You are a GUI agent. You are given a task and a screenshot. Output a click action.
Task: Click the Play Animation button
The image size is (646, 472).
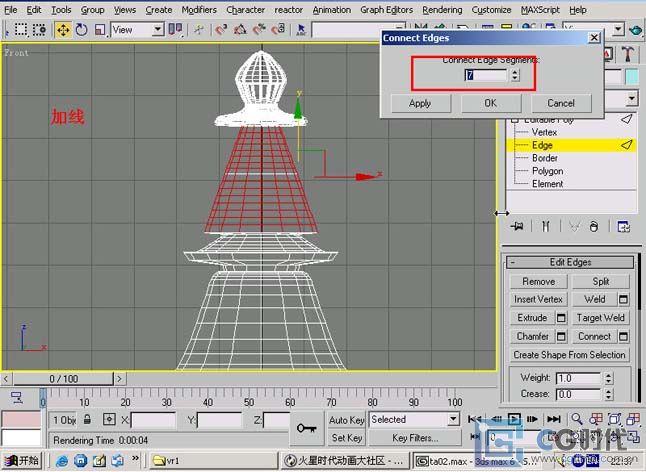click(514, 419)
